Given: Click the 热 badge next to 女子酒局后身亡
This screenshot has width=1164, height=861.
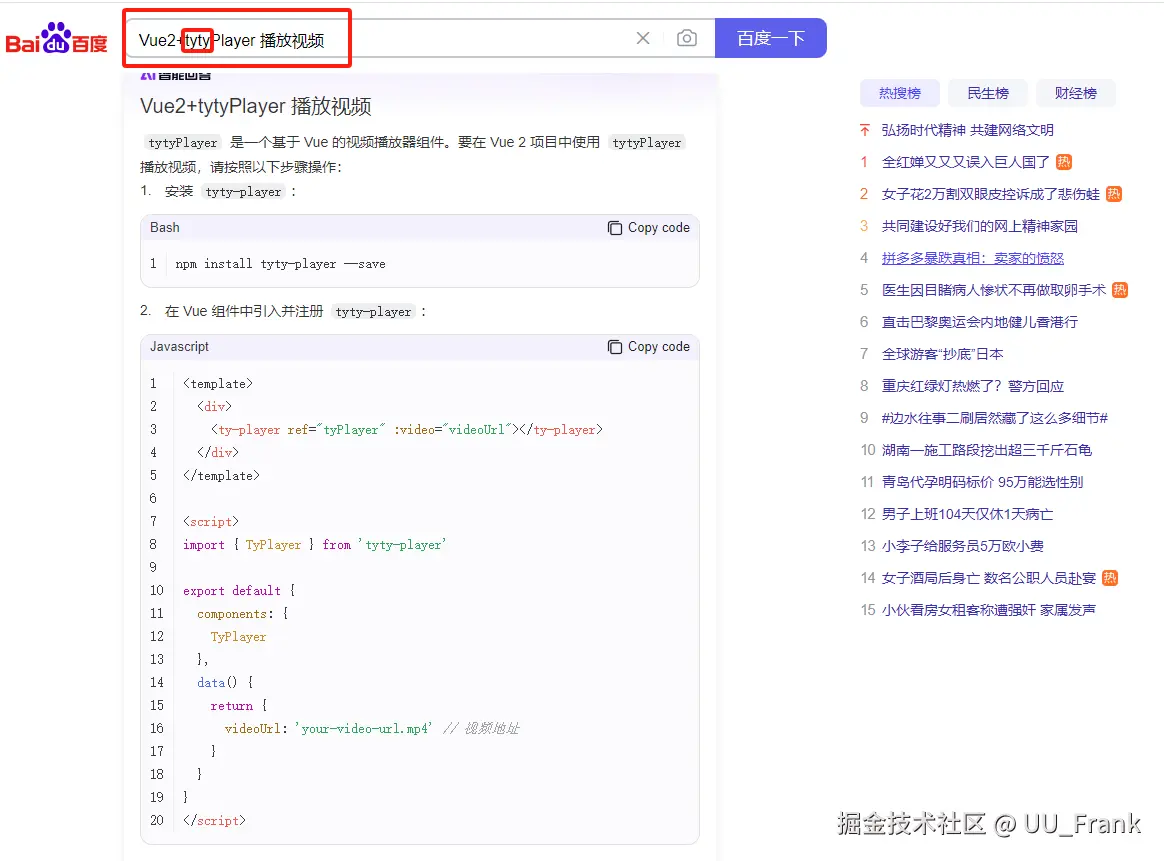Looking at the screenshot, I should 1110,577.
